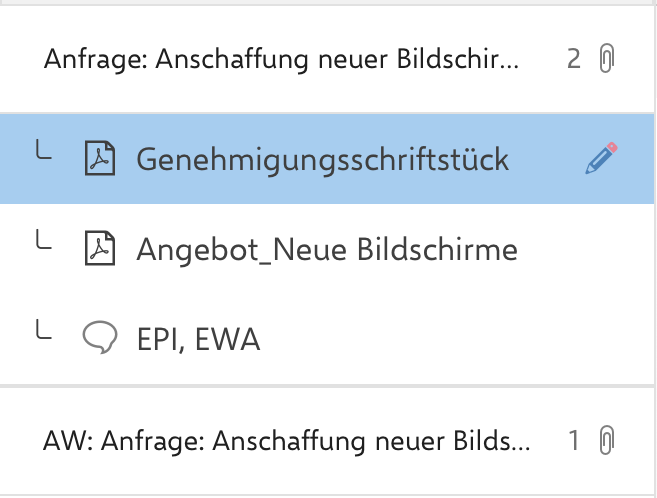Click the attachment count 2 on the Anfrage row
Viewport: 657px width, 498px height.
(x=573, y=60)
